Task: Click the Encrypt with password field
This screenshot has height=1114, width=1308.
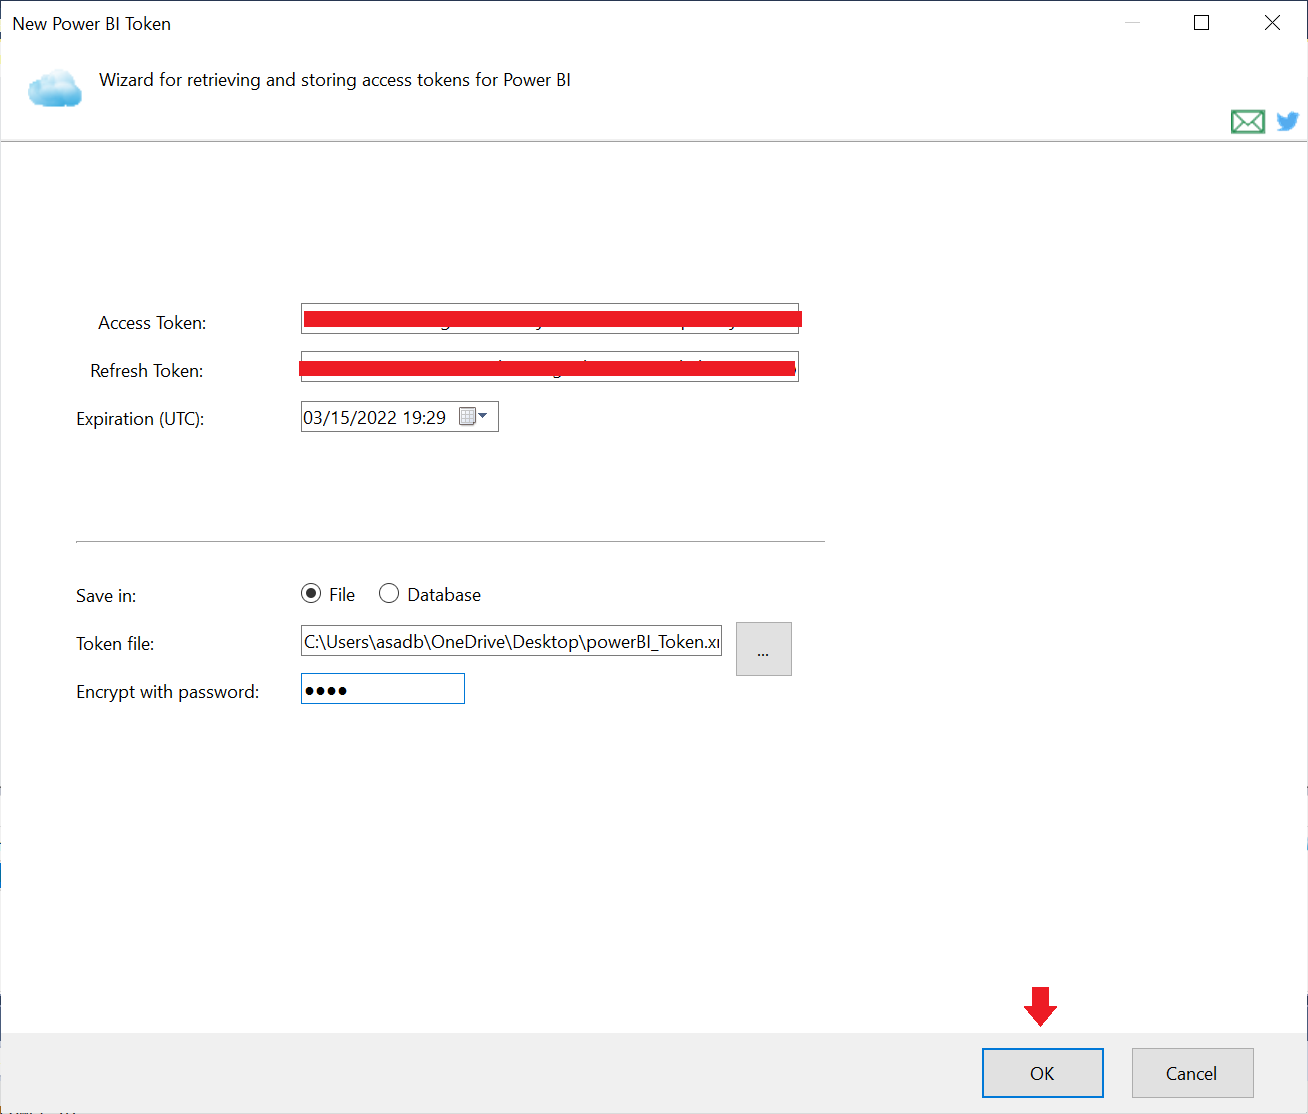Action: tap(383, 689)
